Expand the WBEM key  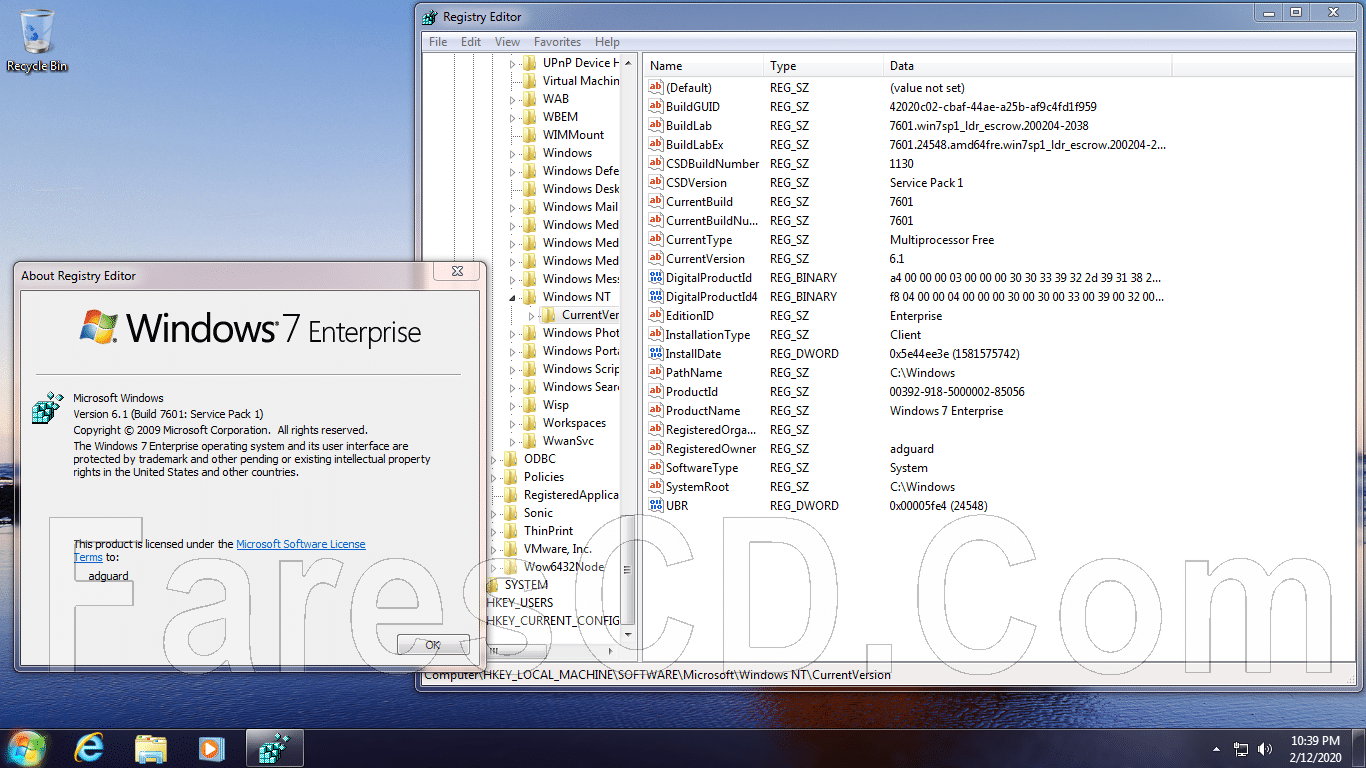pos(513,118)
